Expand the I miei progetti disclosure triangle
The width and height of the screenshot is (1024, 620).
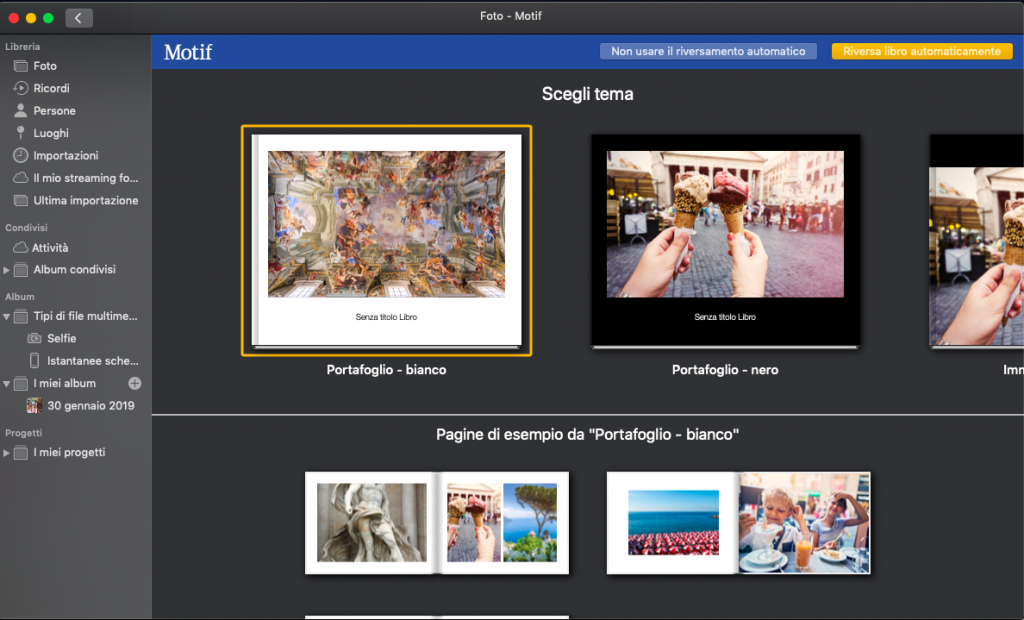tap(7, 453)
